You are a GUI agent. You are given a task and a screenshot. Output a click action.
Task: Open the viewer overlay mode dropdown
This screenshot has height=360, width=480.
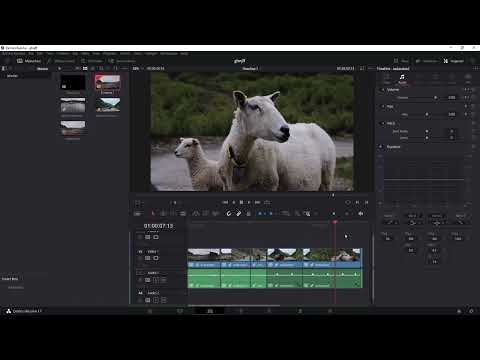(138, 202)
